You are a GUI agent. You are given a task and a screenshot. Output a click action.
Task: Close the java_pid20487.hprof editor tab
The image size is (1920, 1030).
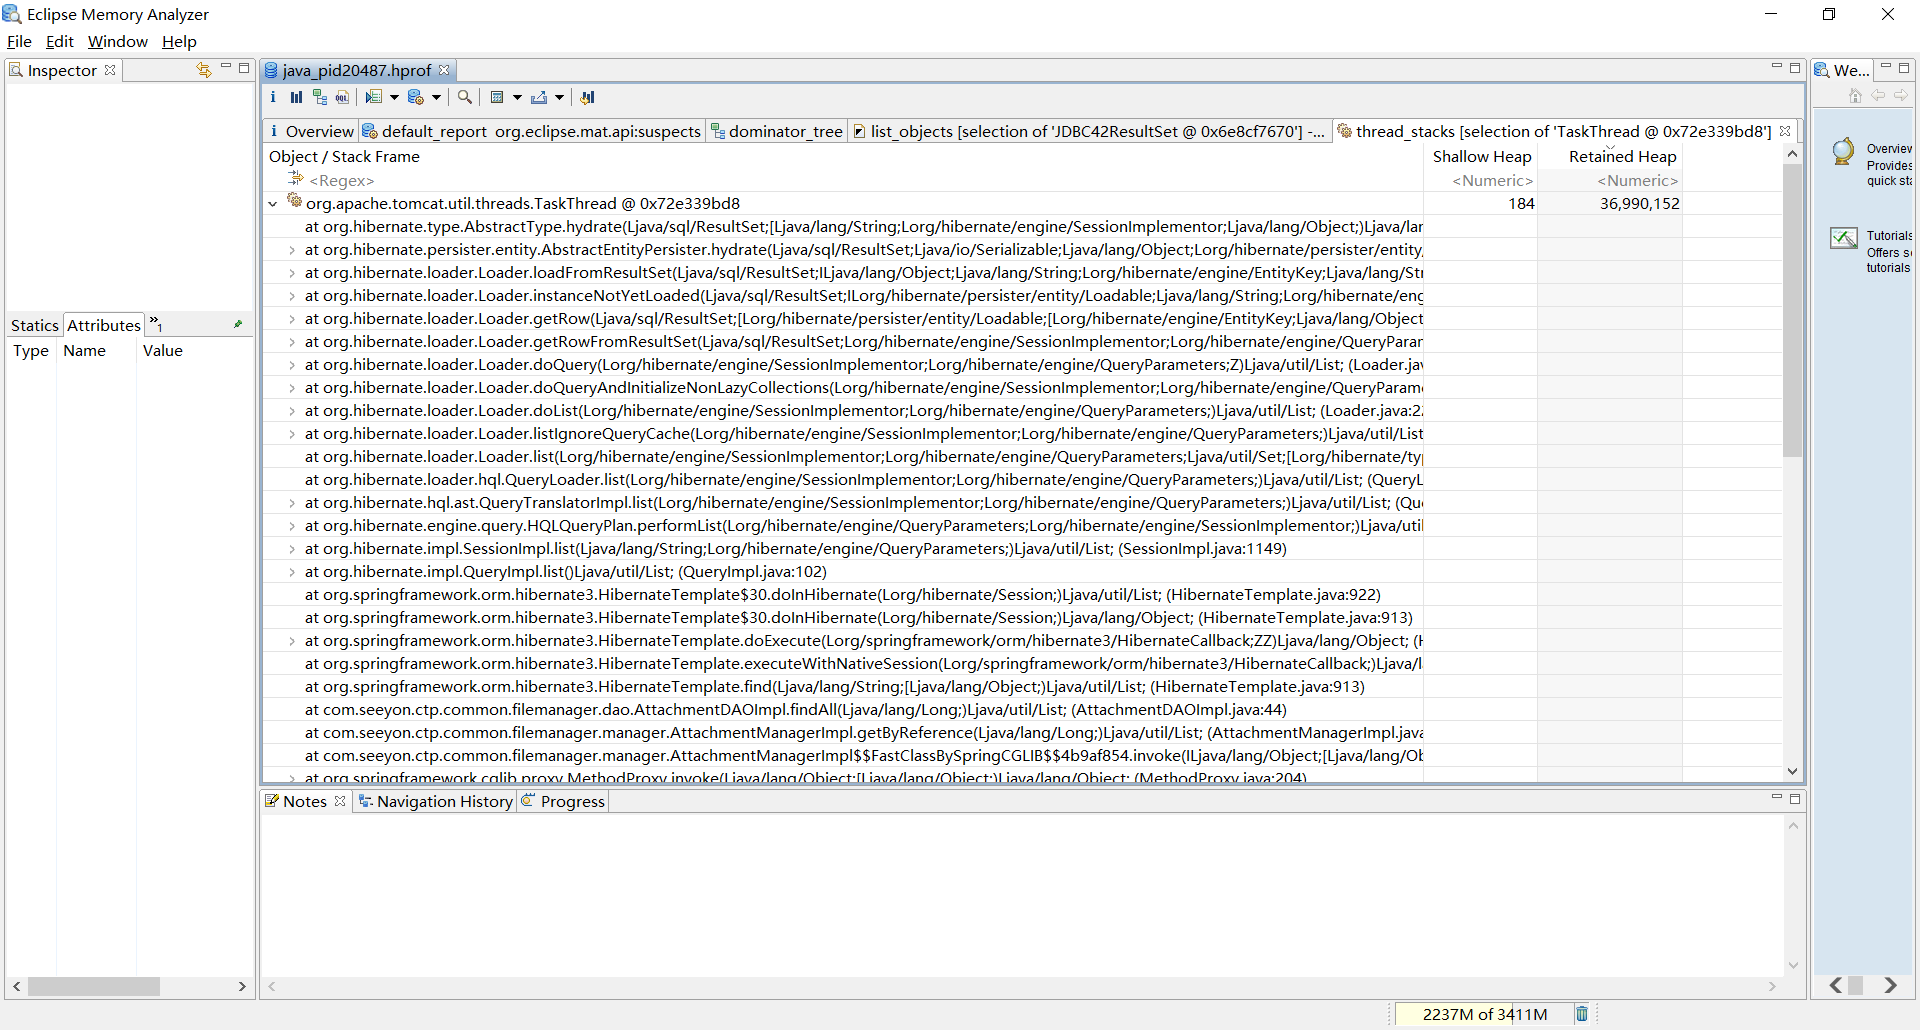(444, 70)
